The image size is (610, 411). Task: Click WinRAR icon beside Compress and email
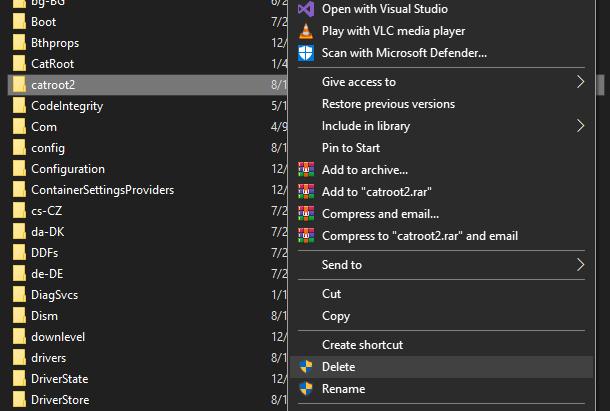(x=306, y=214)
